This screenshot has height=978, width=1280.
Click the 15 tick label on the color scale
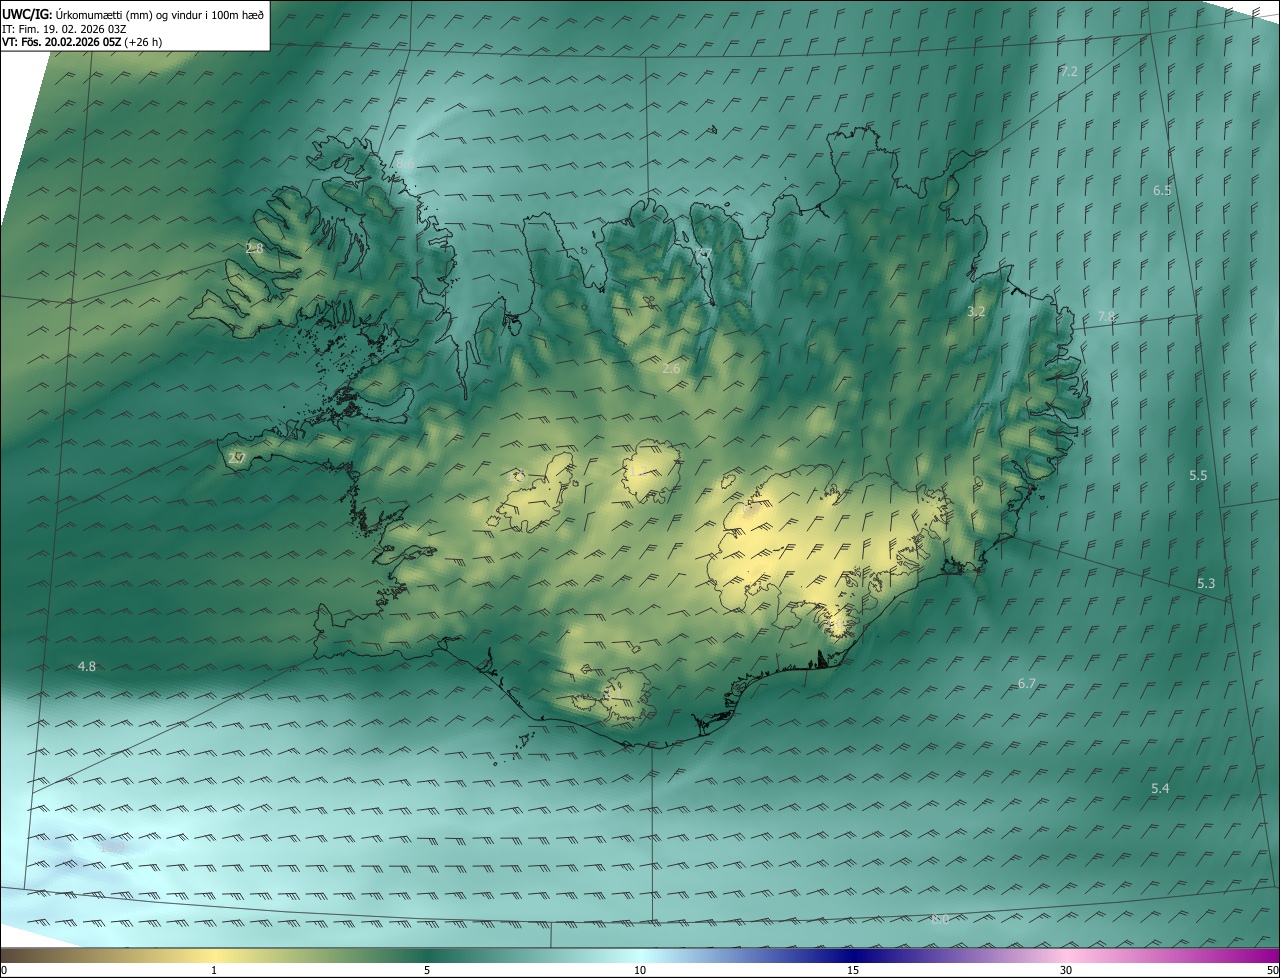point(853,970)
